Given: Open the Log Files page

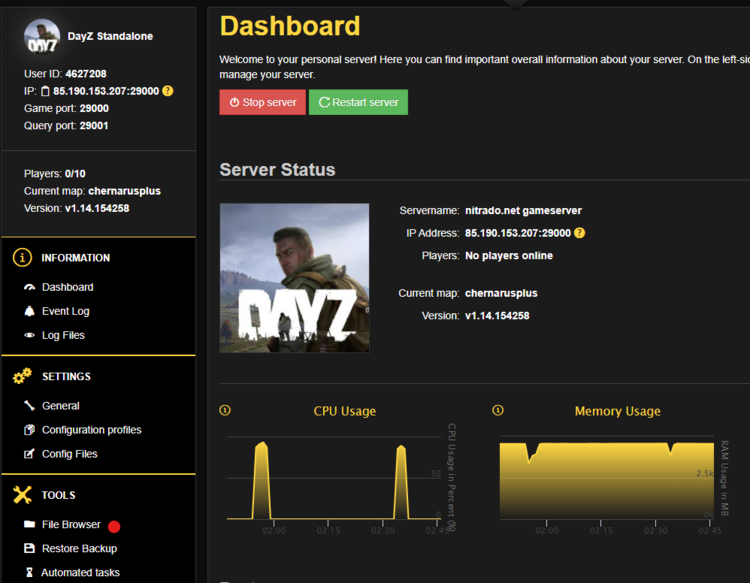Looking at the screenshot, I should [x=63, y=335].
